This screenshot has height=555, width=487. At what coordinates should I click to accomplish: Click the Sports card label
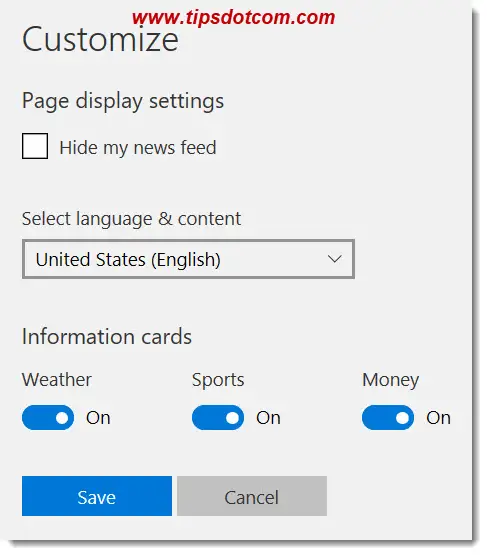coord(218,381)
